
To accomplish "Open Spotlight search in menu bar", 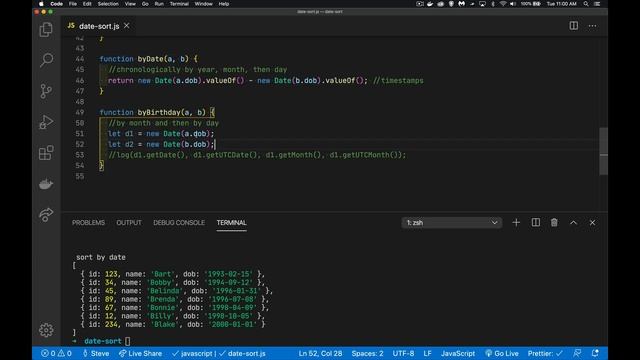I will pyautogui.click(x=586, y=4).
